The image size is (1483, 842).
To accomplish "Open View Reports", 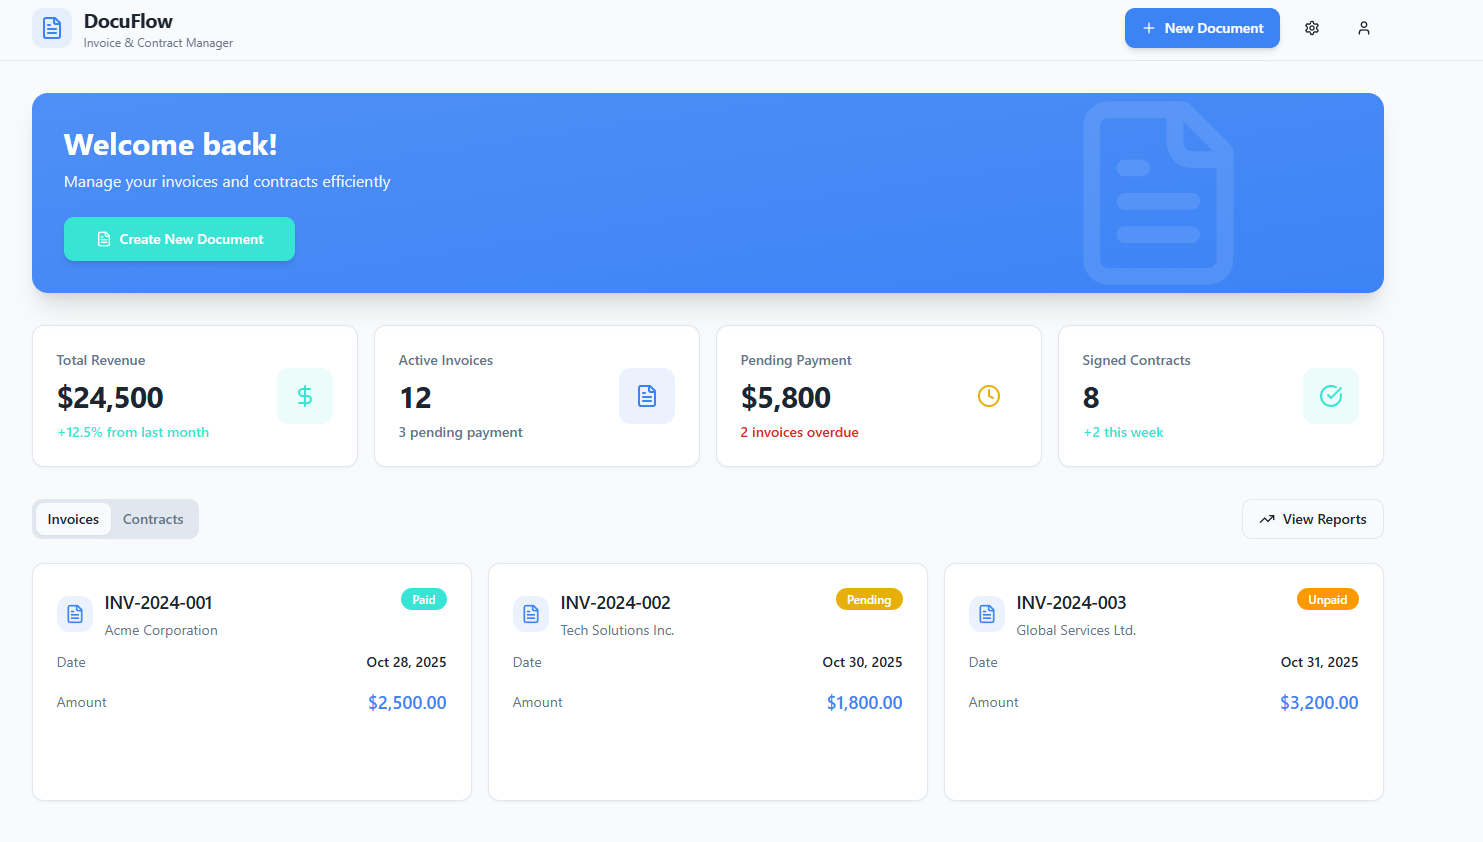I will tap(1312, 519).
